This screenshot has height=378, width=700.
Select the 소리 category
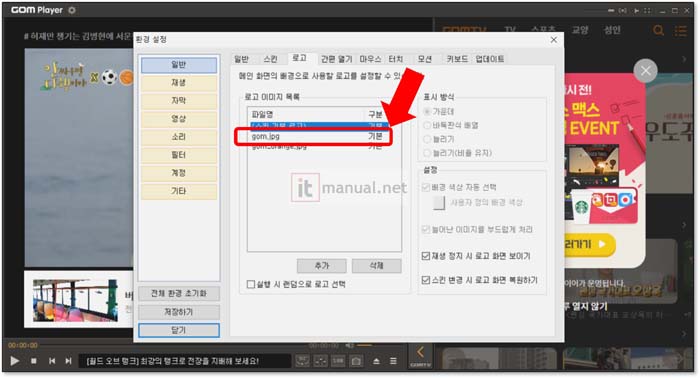pos(179,137)
